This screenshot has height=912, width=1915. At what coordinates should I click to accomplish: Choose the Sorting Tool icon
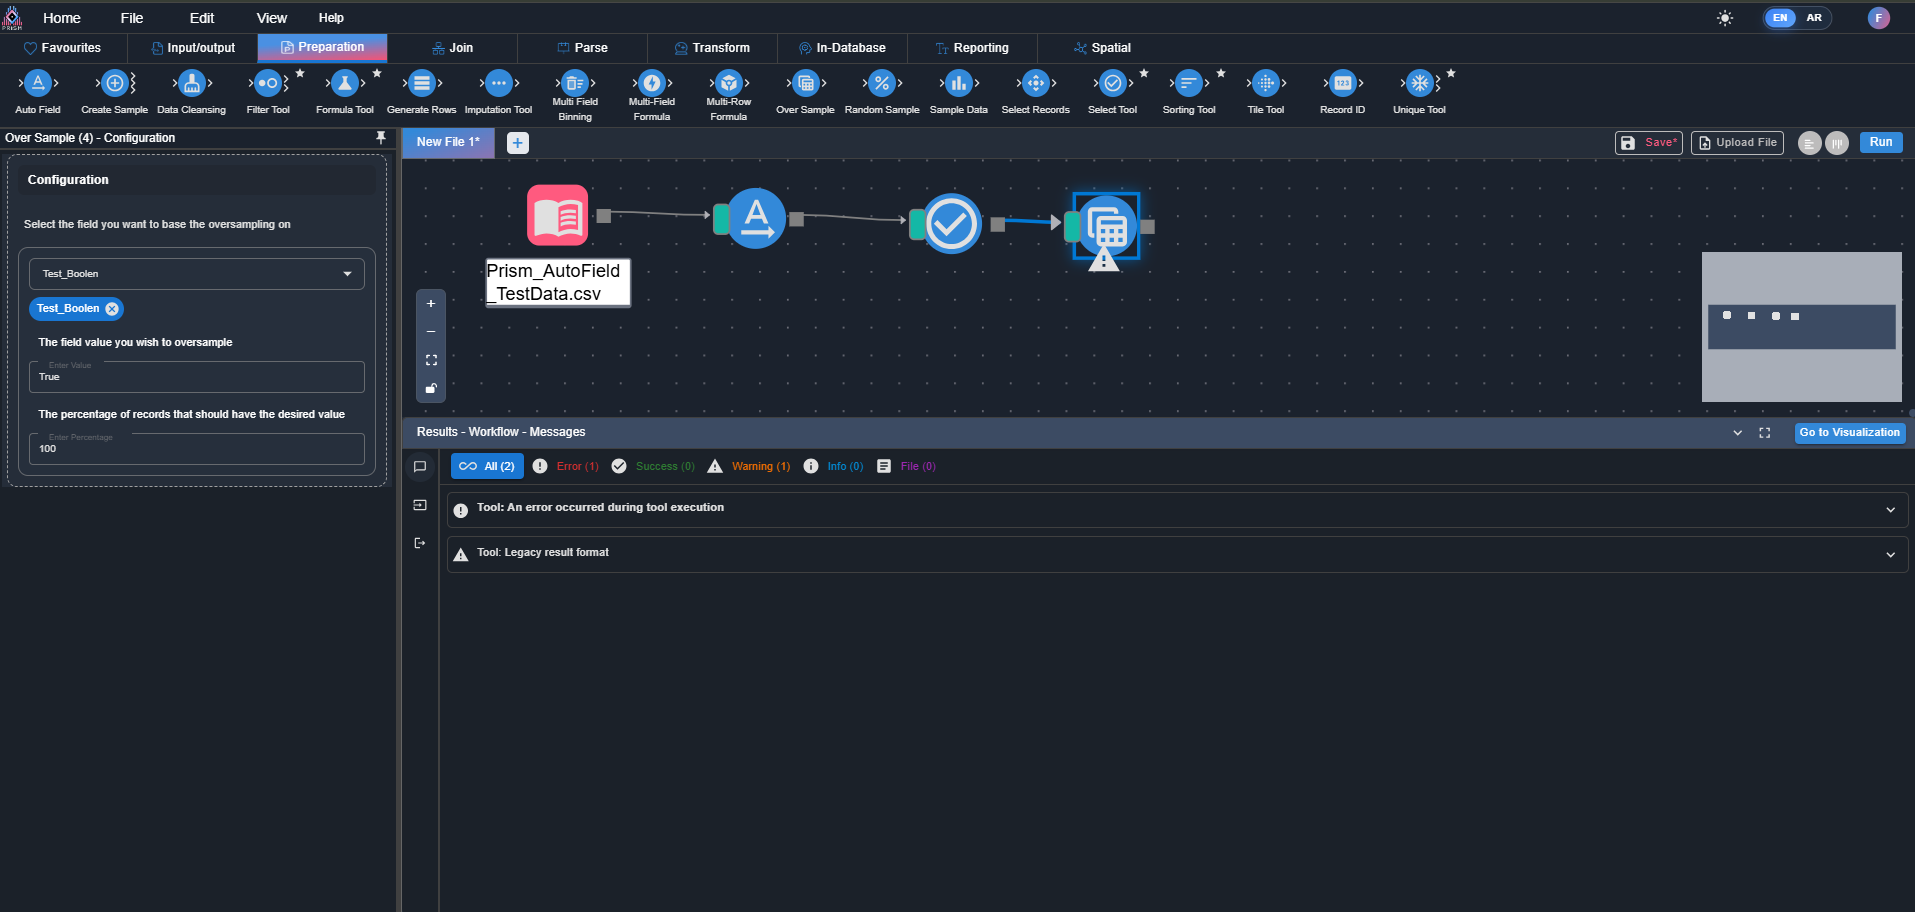pos(1188,84)
